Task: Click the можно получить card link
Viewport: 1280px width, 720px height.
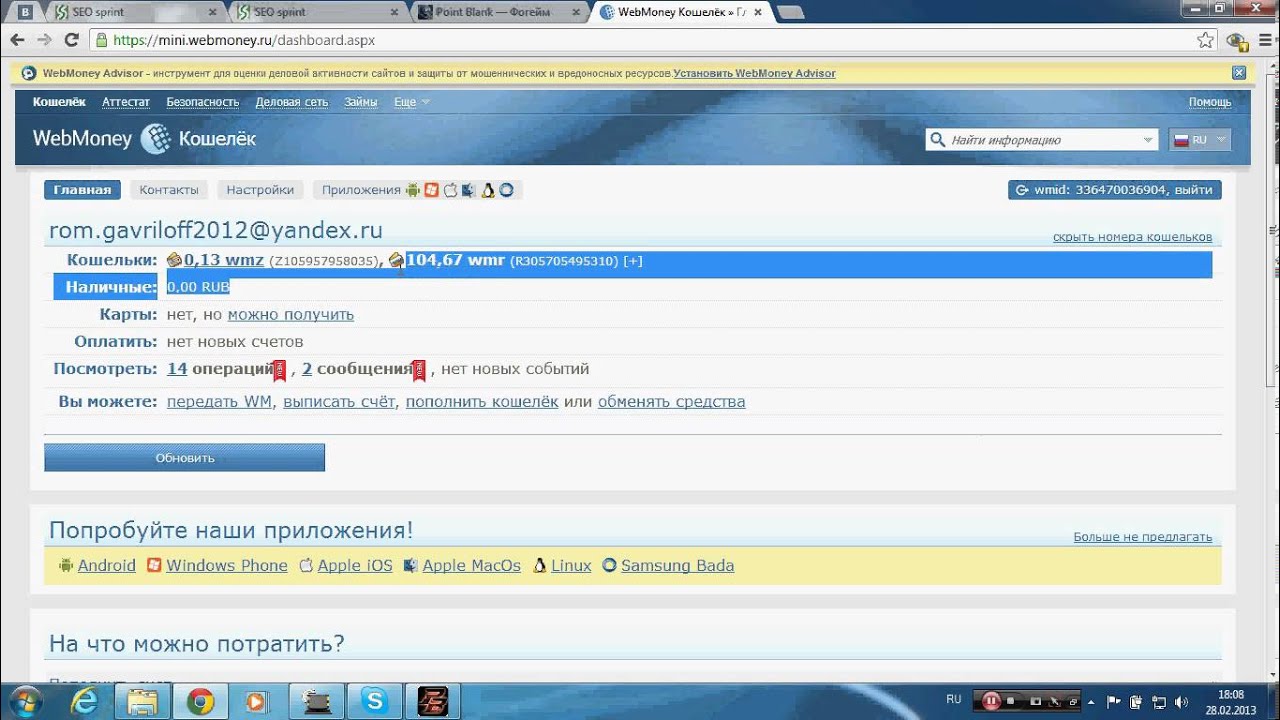Action: coord(291,314)
